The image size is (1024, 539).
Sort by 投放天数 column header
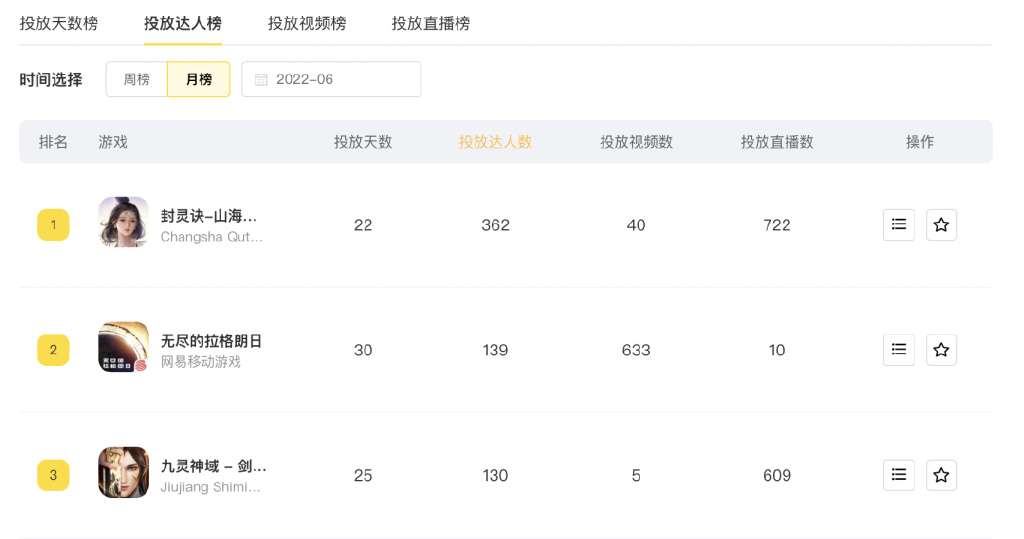click(363, 142)
